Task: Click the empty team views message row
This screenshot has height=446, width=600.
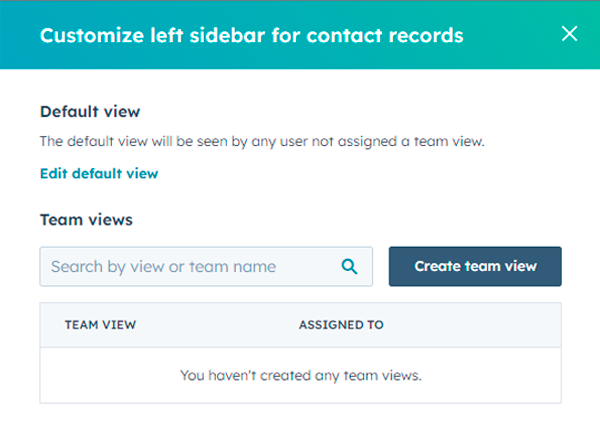Action: pyautogui.click(x=300, y=375)
